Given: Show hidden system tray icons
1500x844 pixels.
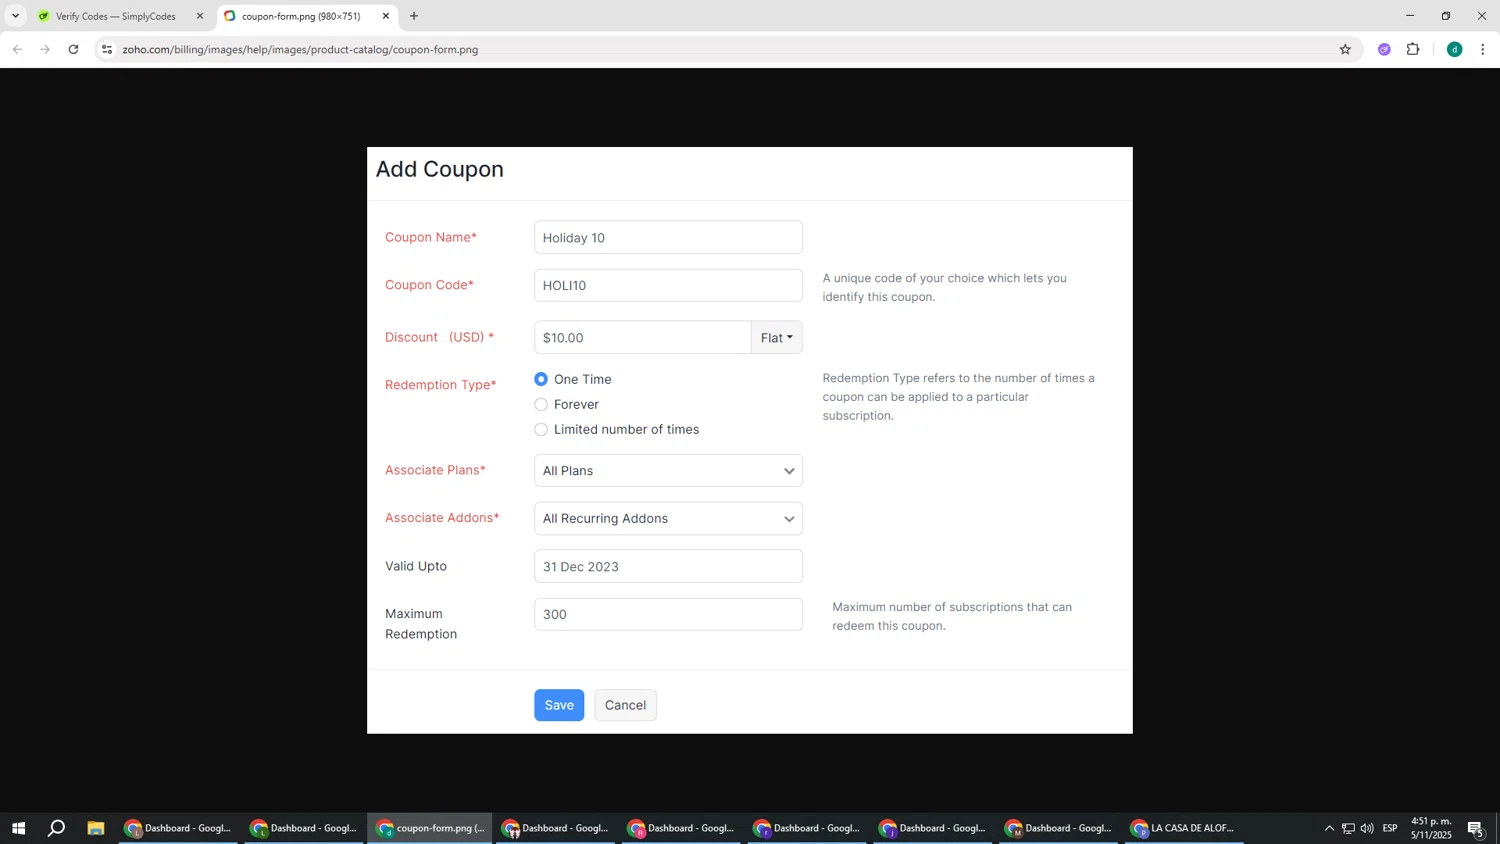Looking at the screenshot, I should click(x=1329, y=828).
